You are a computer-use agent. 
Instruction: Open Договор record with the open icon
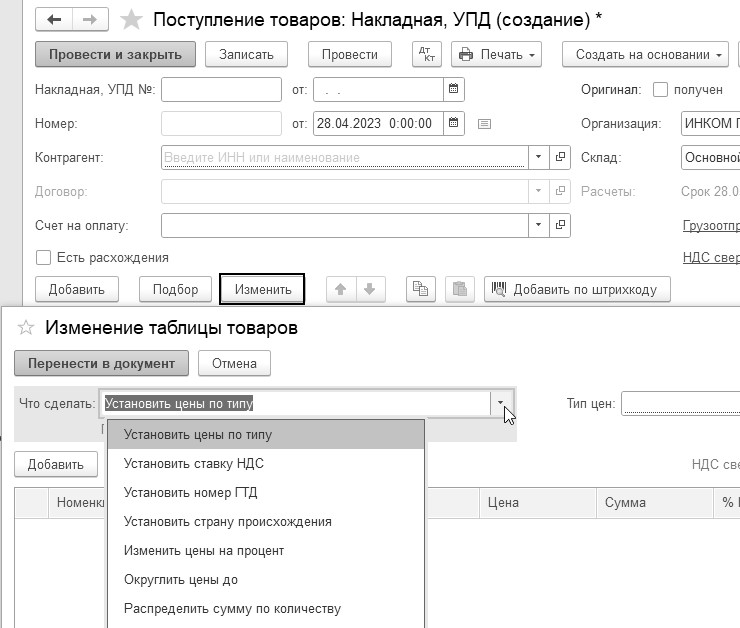[x=560, y=191]
